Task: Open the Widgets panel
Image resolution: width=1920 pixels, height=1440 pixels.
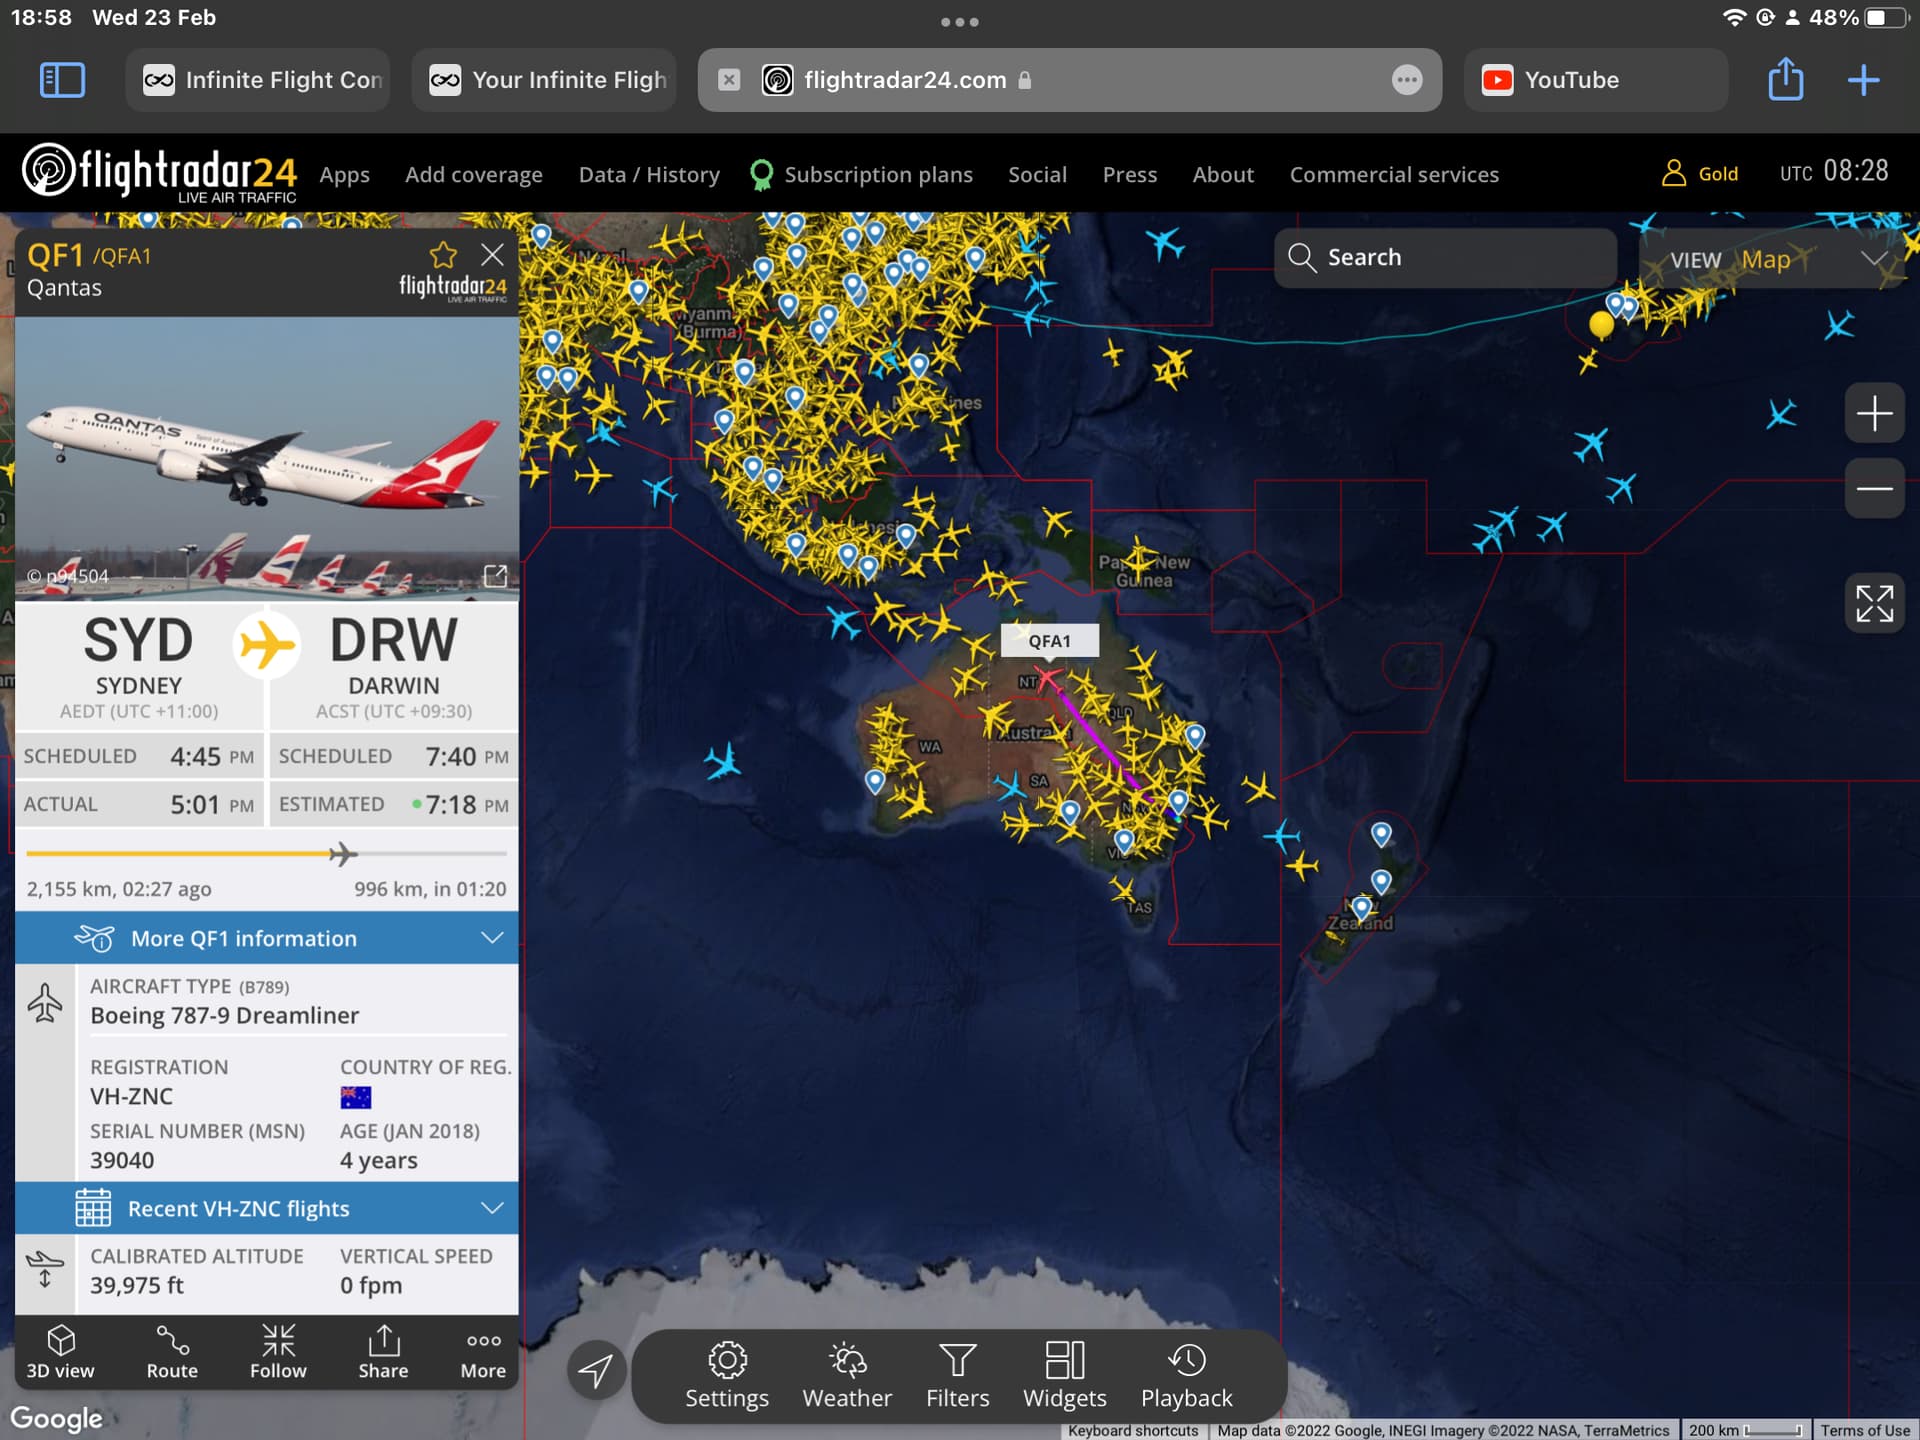Action: [1064, 1375]
